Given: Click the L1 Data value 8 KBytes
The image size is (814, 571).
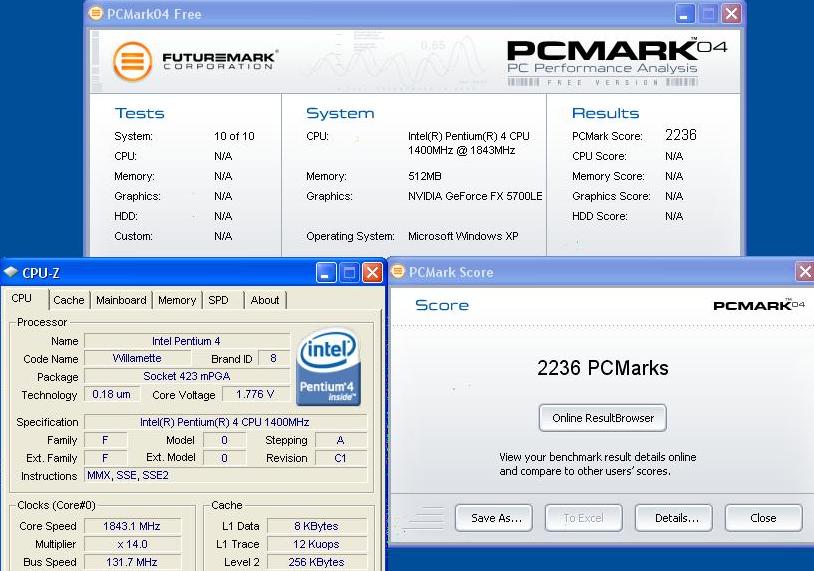Looking at the screenshot, I should (x=317, y=526).
